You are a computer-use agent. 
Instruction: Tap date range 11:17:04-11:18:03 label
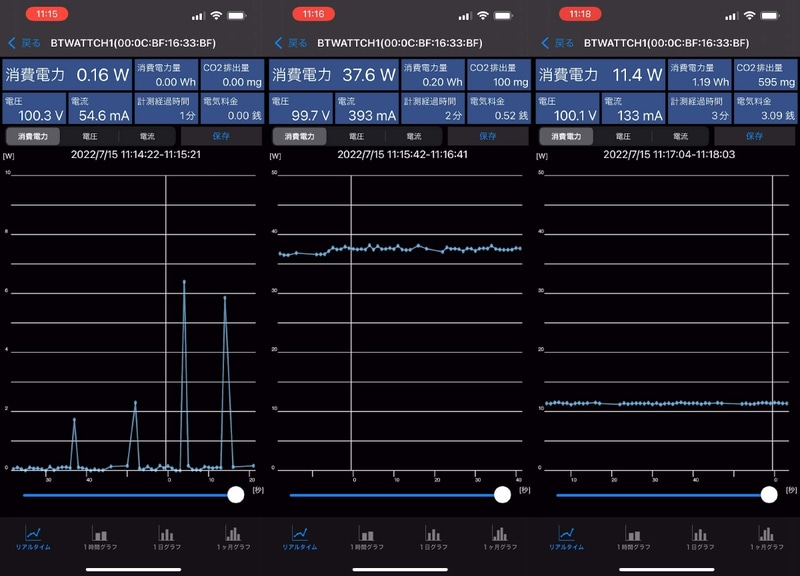coord(669,155)
